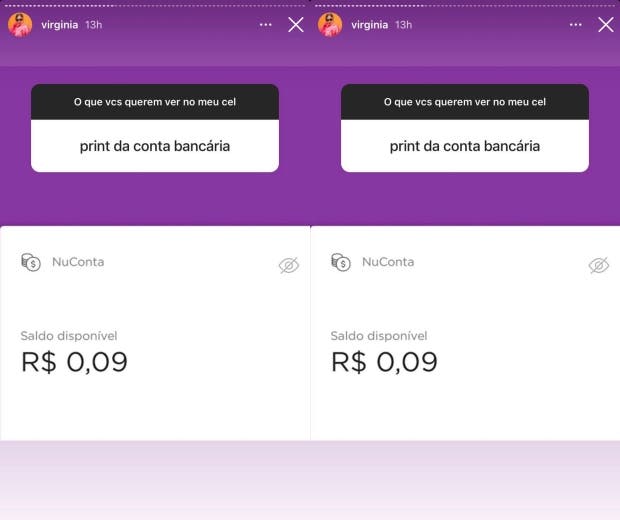
Task: Tap the R$ 0,09 balance in left story
Action: point(74,362)
